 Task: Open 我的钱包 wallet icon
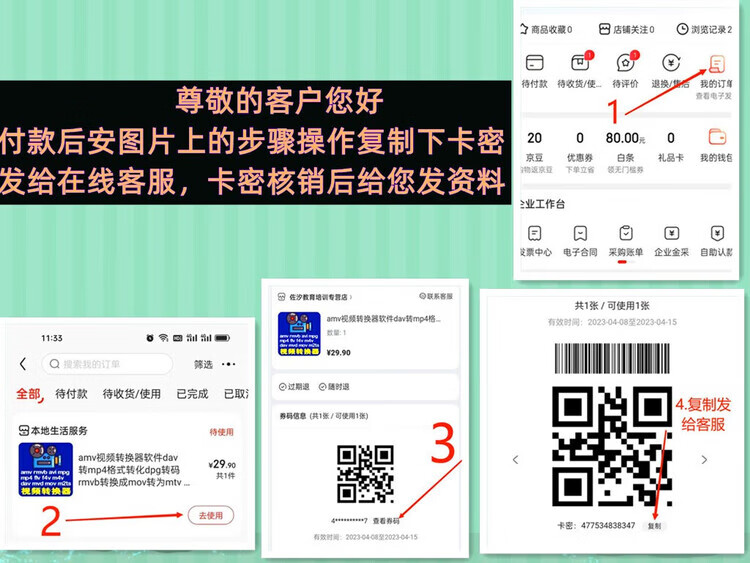coord(717,137)
